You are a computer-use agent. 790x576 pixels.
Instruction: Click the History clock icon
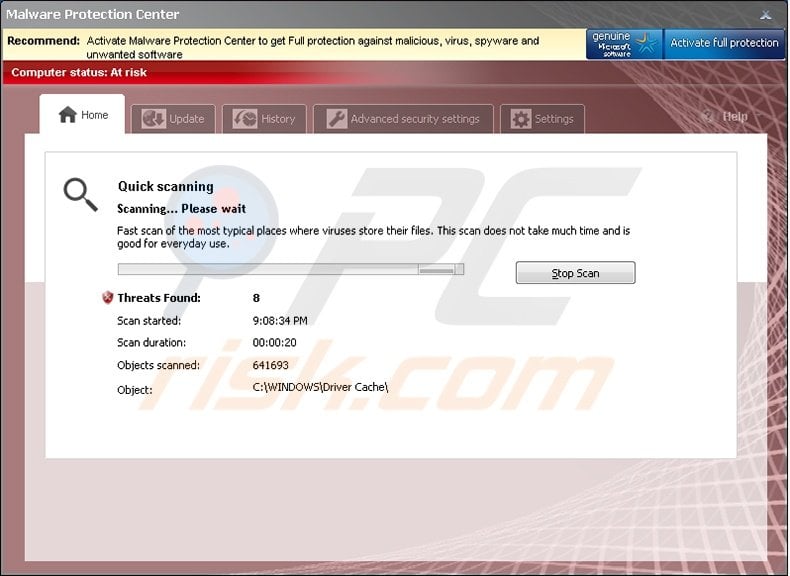pos(245,119)
